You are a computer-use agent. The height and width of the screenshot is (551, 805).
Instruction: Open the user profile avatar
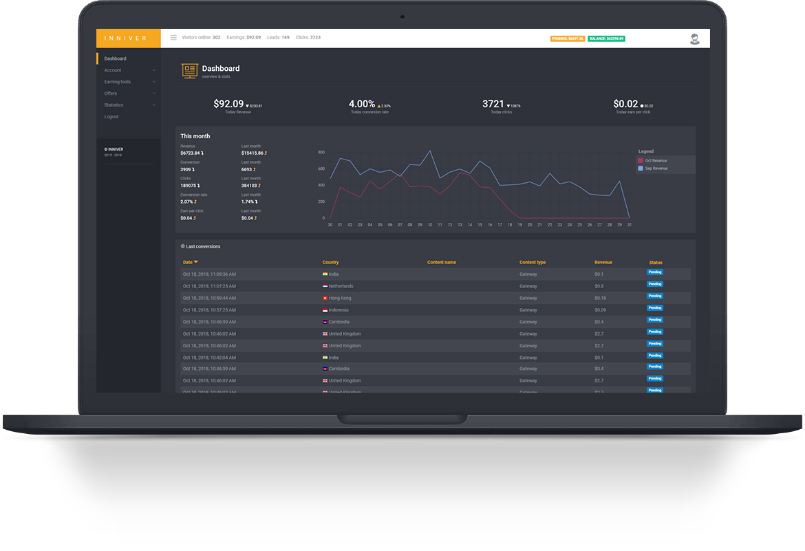tap(695, 39)
